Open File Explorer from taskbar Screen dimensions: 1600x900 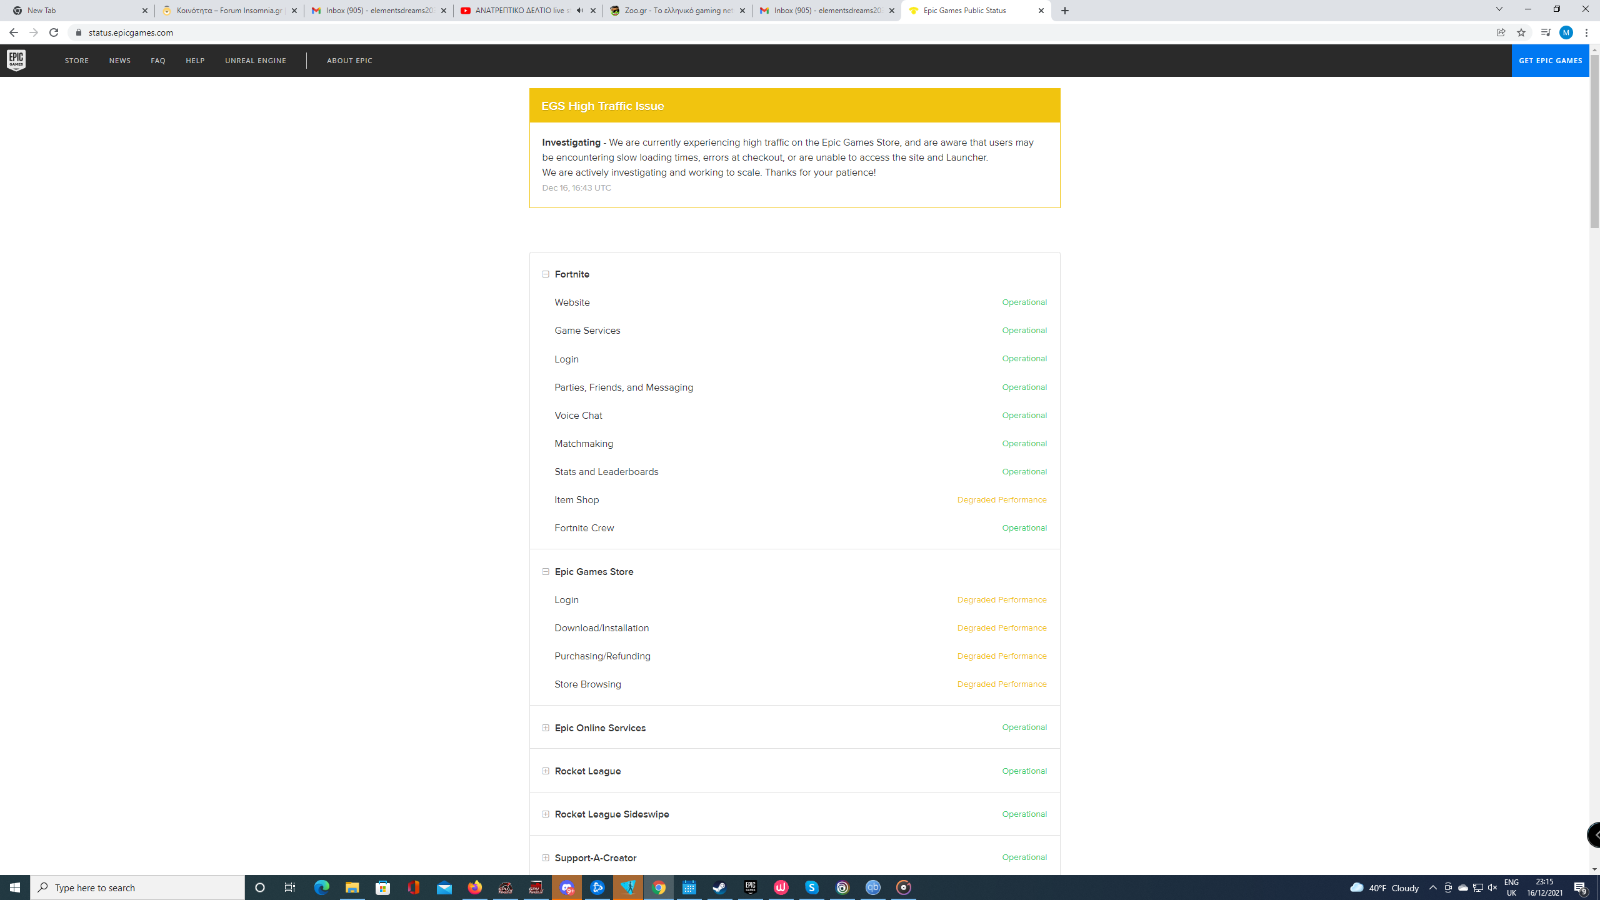(352, 887)
